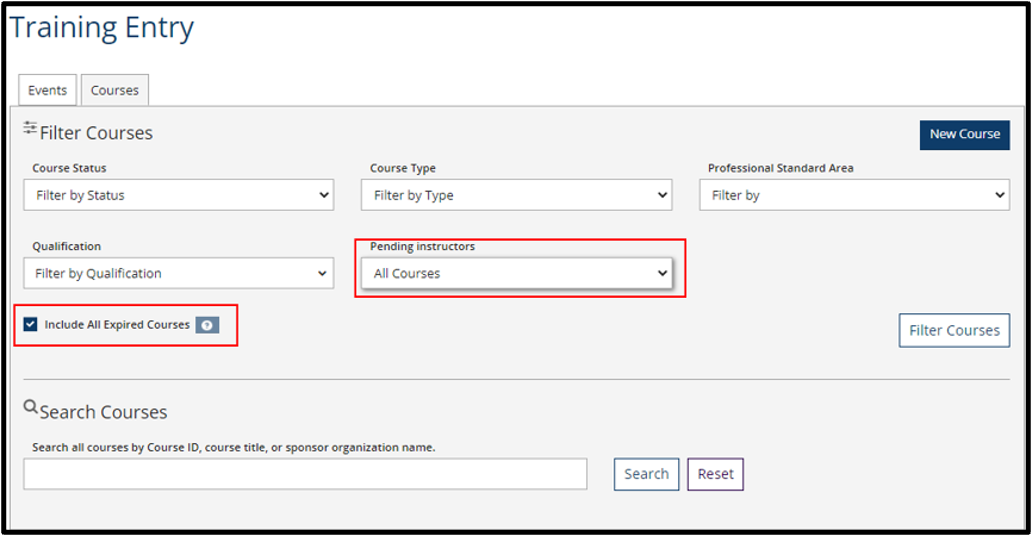
Task: Select the Courses tab
Action: point(115,90)
